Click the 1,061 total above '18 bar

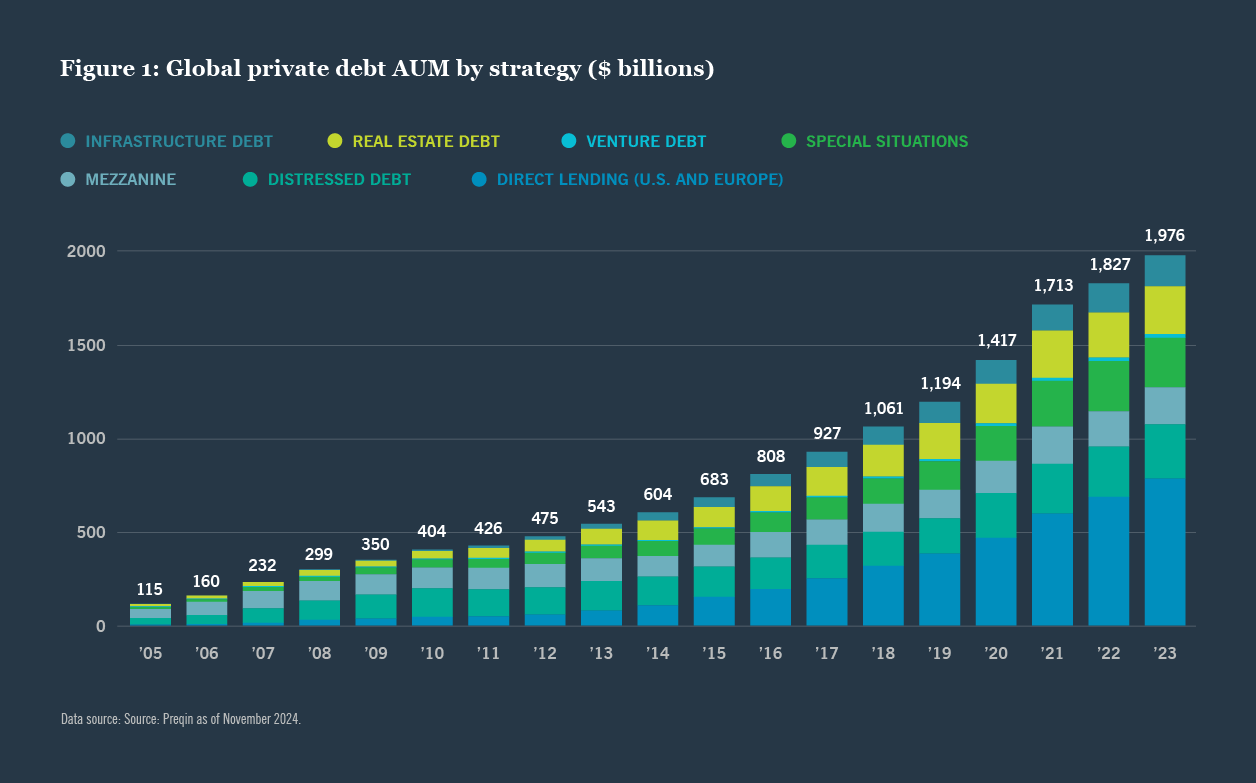883,408
